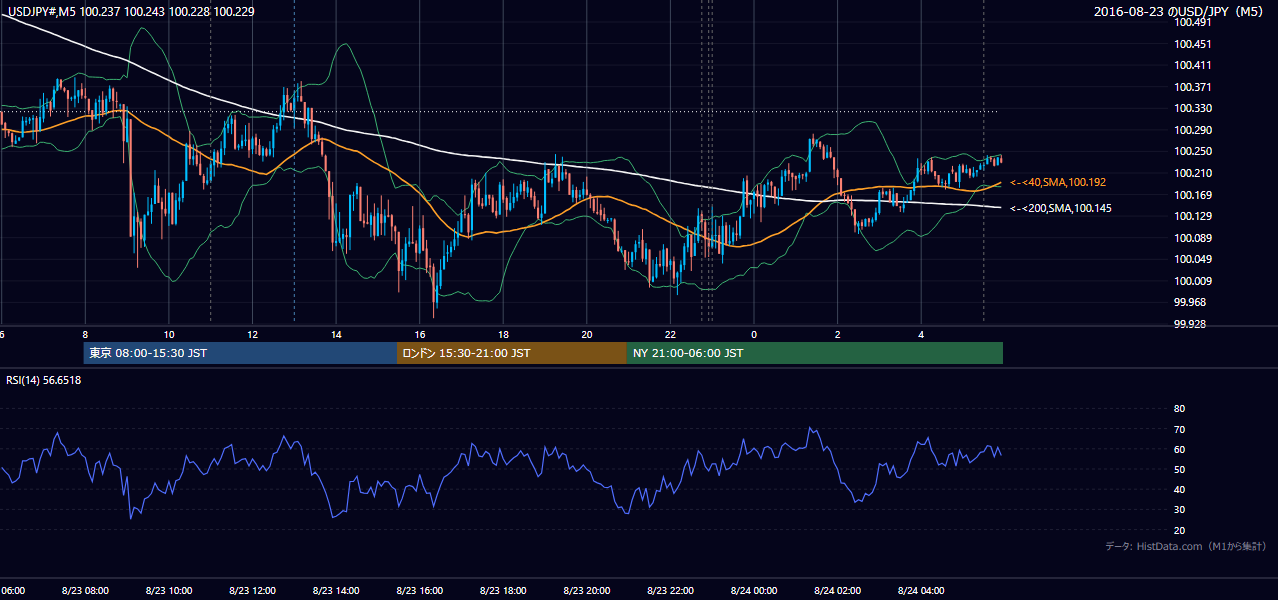Click hour tick 4 on the chart axis
Screen dimensions: 1278x600
(x=921, y=334)
